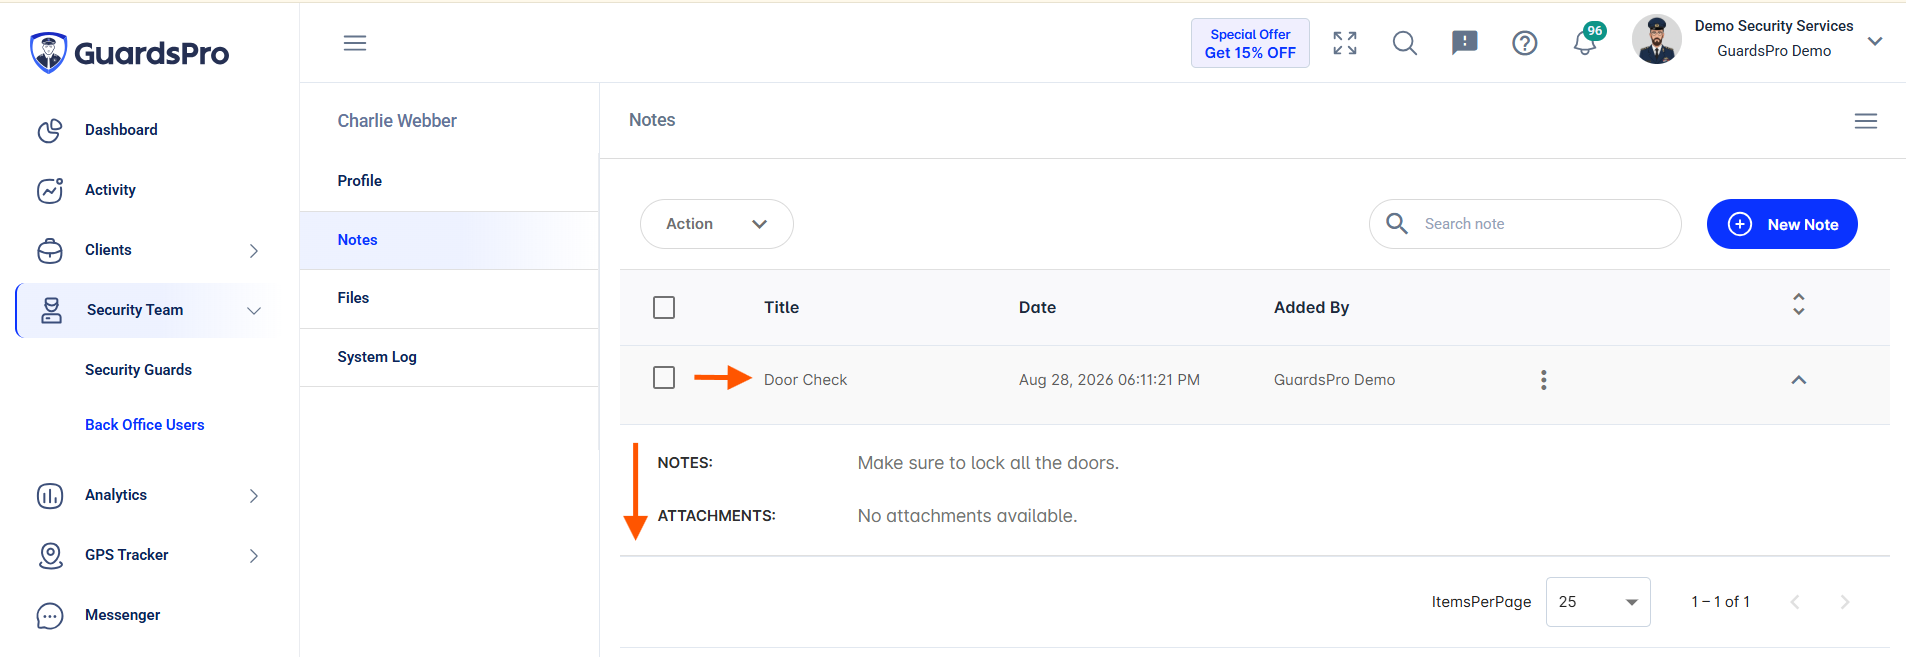Image resolution: width=1906 pixels, height=657 pixels.
Task: Collapse the Security Team chevron
Action: [254, 311]
